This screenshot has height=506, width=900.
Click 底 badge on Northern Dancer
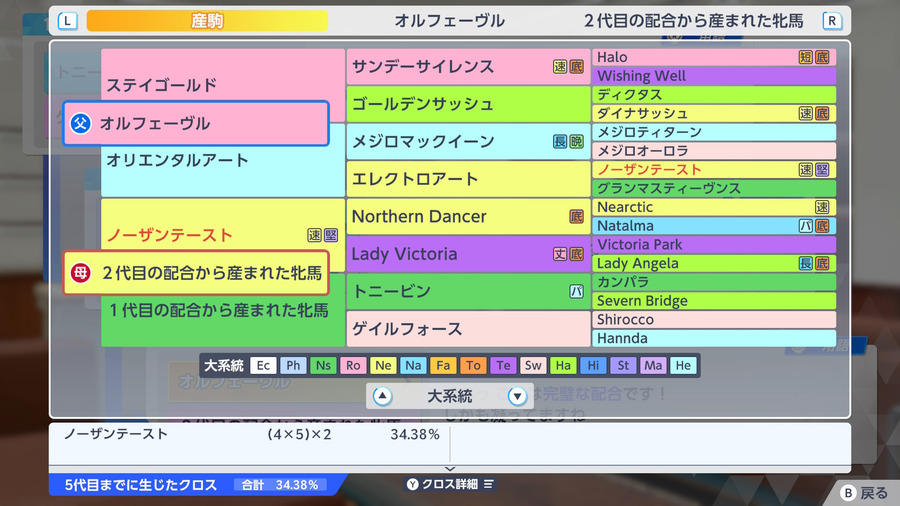tap(576, 216)
